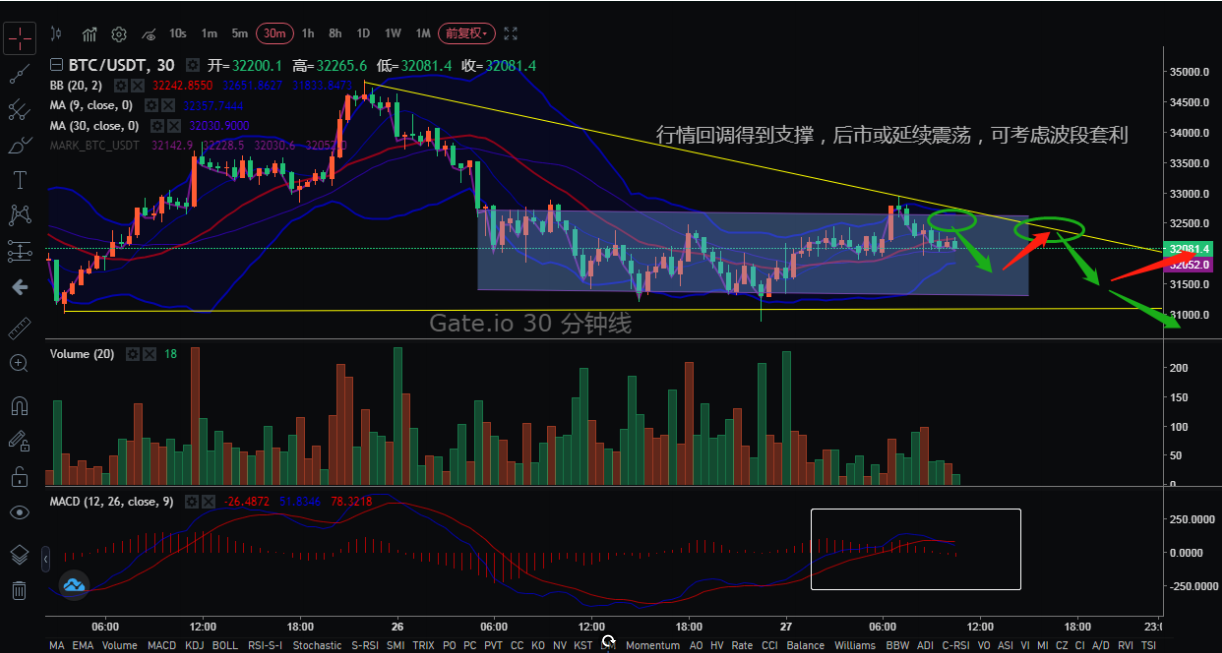Collapse the left drawing toolbar with the arrow
The height and width of the screenshot is (653, 1222).
[x=19, y=287]
